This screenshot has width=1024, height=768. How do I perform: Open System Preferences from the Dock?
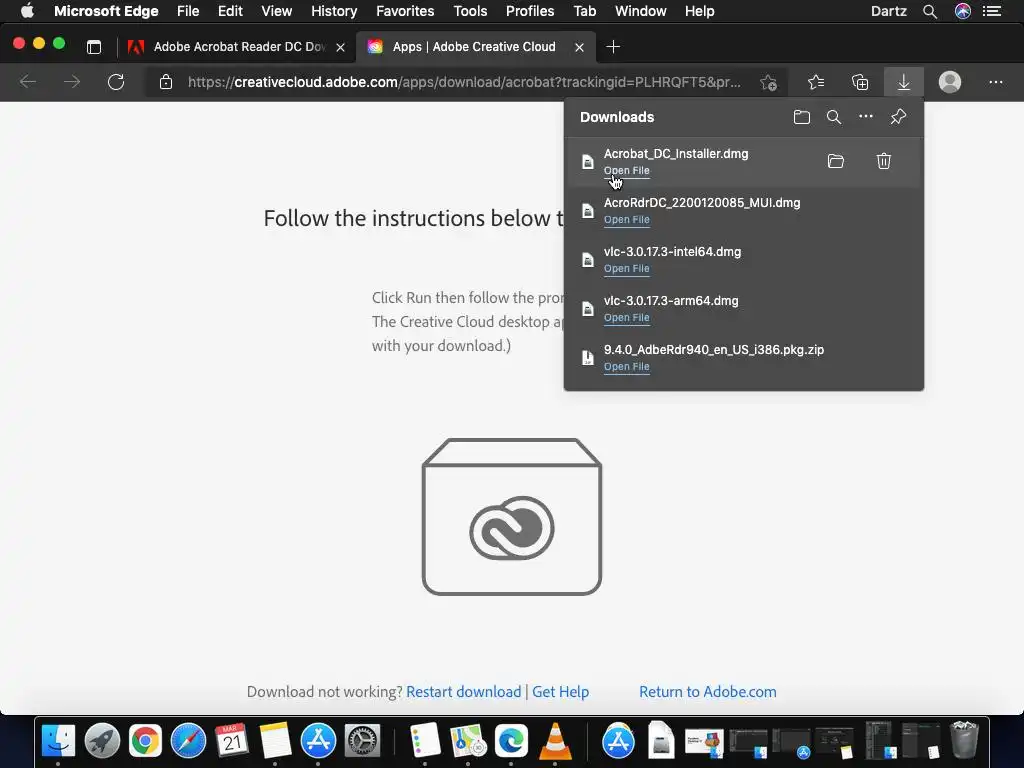tap(362, 741)
